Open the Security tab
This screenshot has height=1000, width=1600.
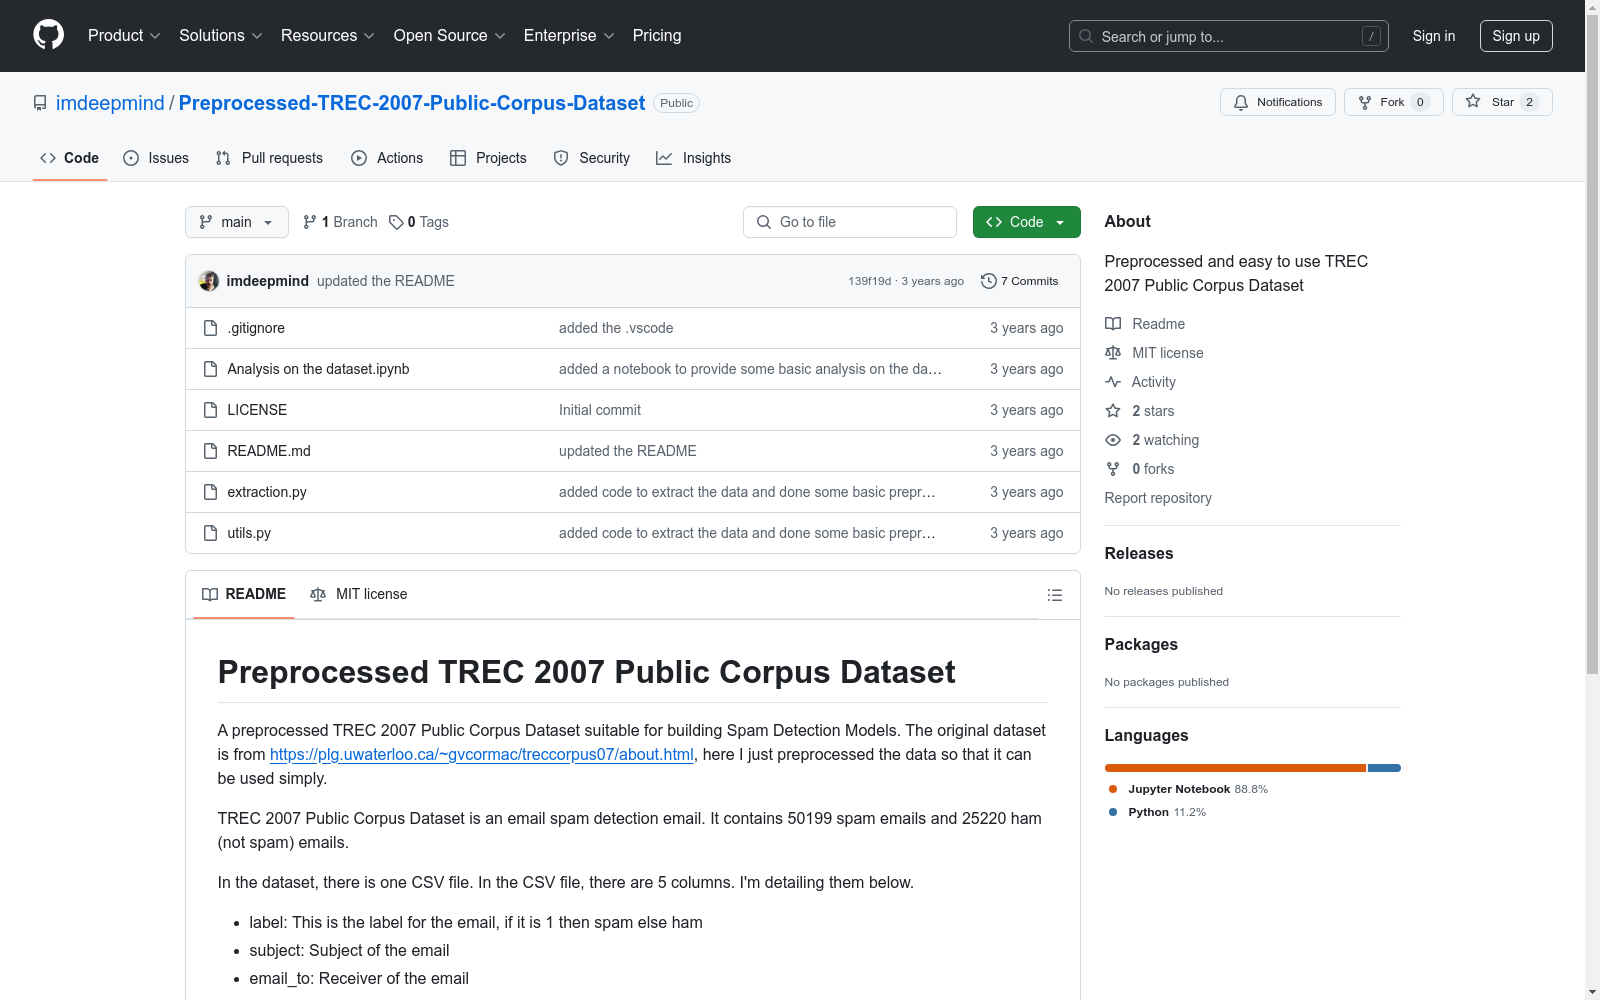[x=592, y=158]
